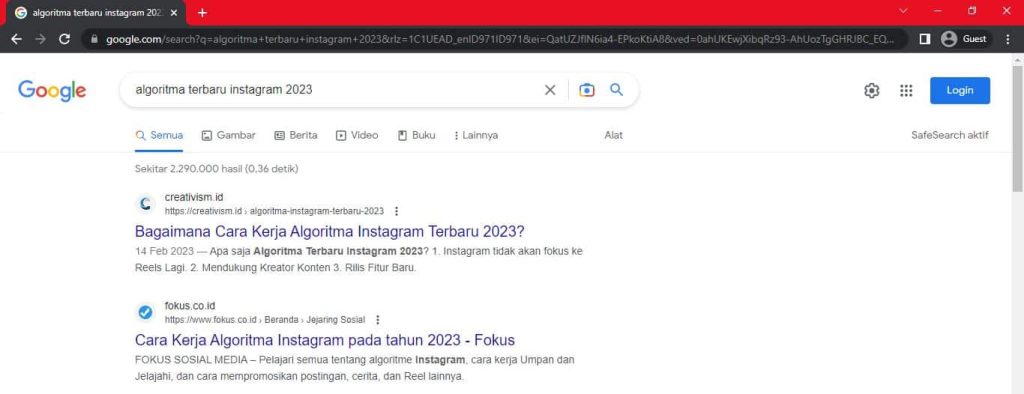Open a new browser tab
The image size is (1024, 394).
[x=202, y=12]
